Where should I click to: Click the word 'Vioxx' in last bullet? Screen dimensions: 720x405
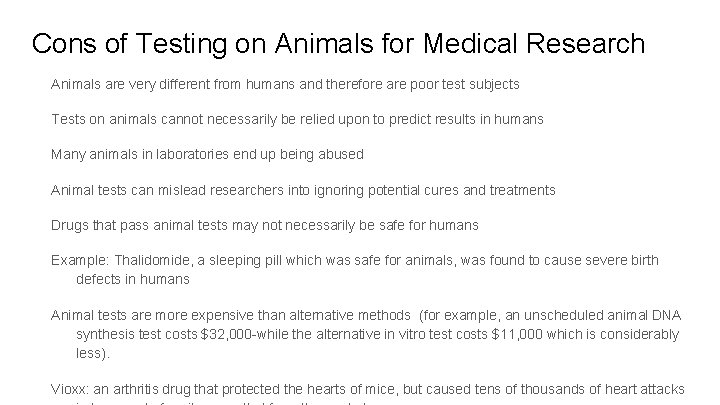click(70, 389)
